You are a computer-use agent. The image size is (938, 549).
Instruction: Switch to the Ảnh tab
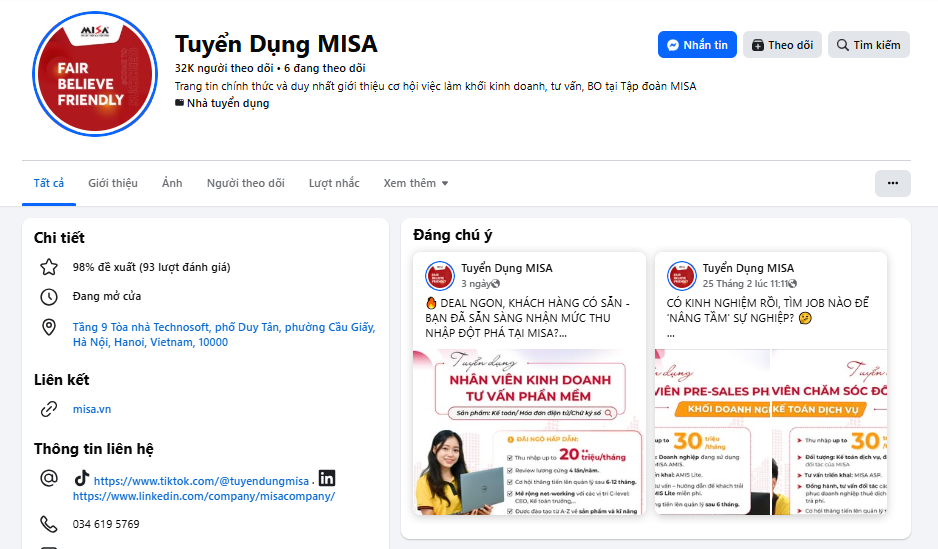coord(172,183)
